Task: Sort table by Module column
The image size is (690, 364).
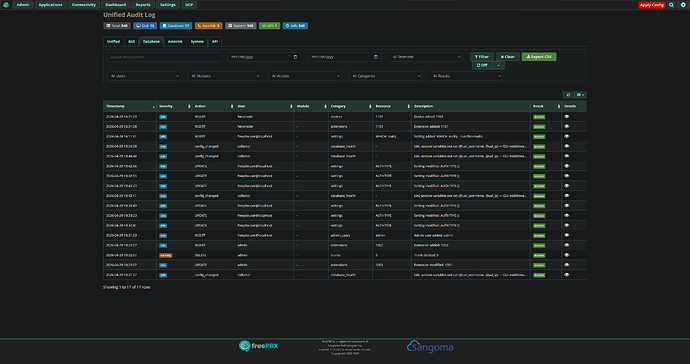Action: click(311, 106)
